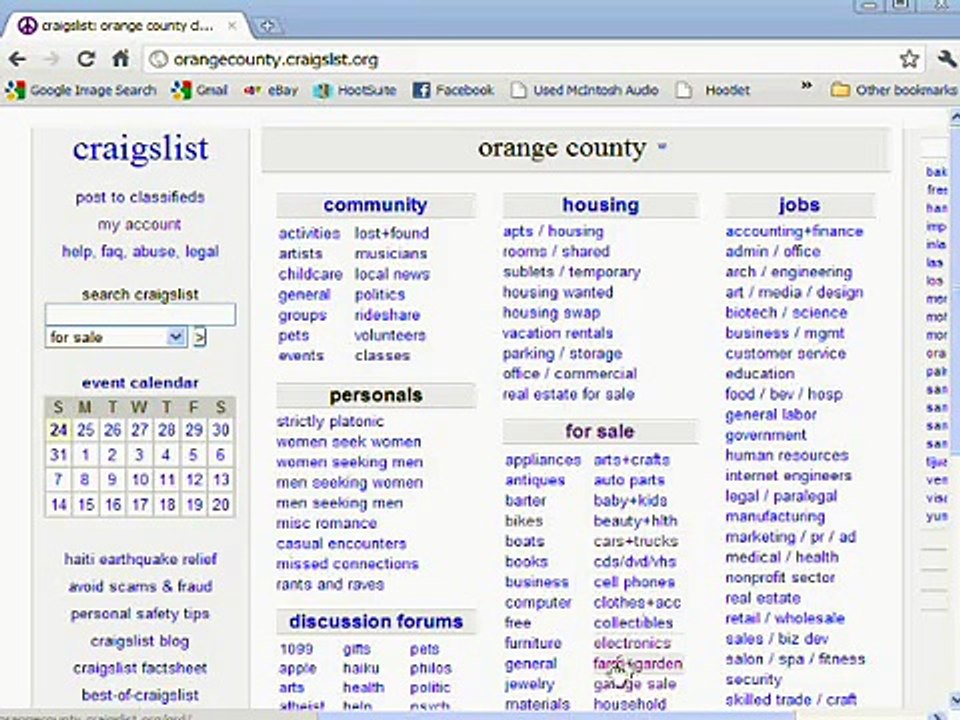Image resolution: width=960 pixels, height=720 pixels.
Task: Open strictly platonic in personals
Action: 330,421
